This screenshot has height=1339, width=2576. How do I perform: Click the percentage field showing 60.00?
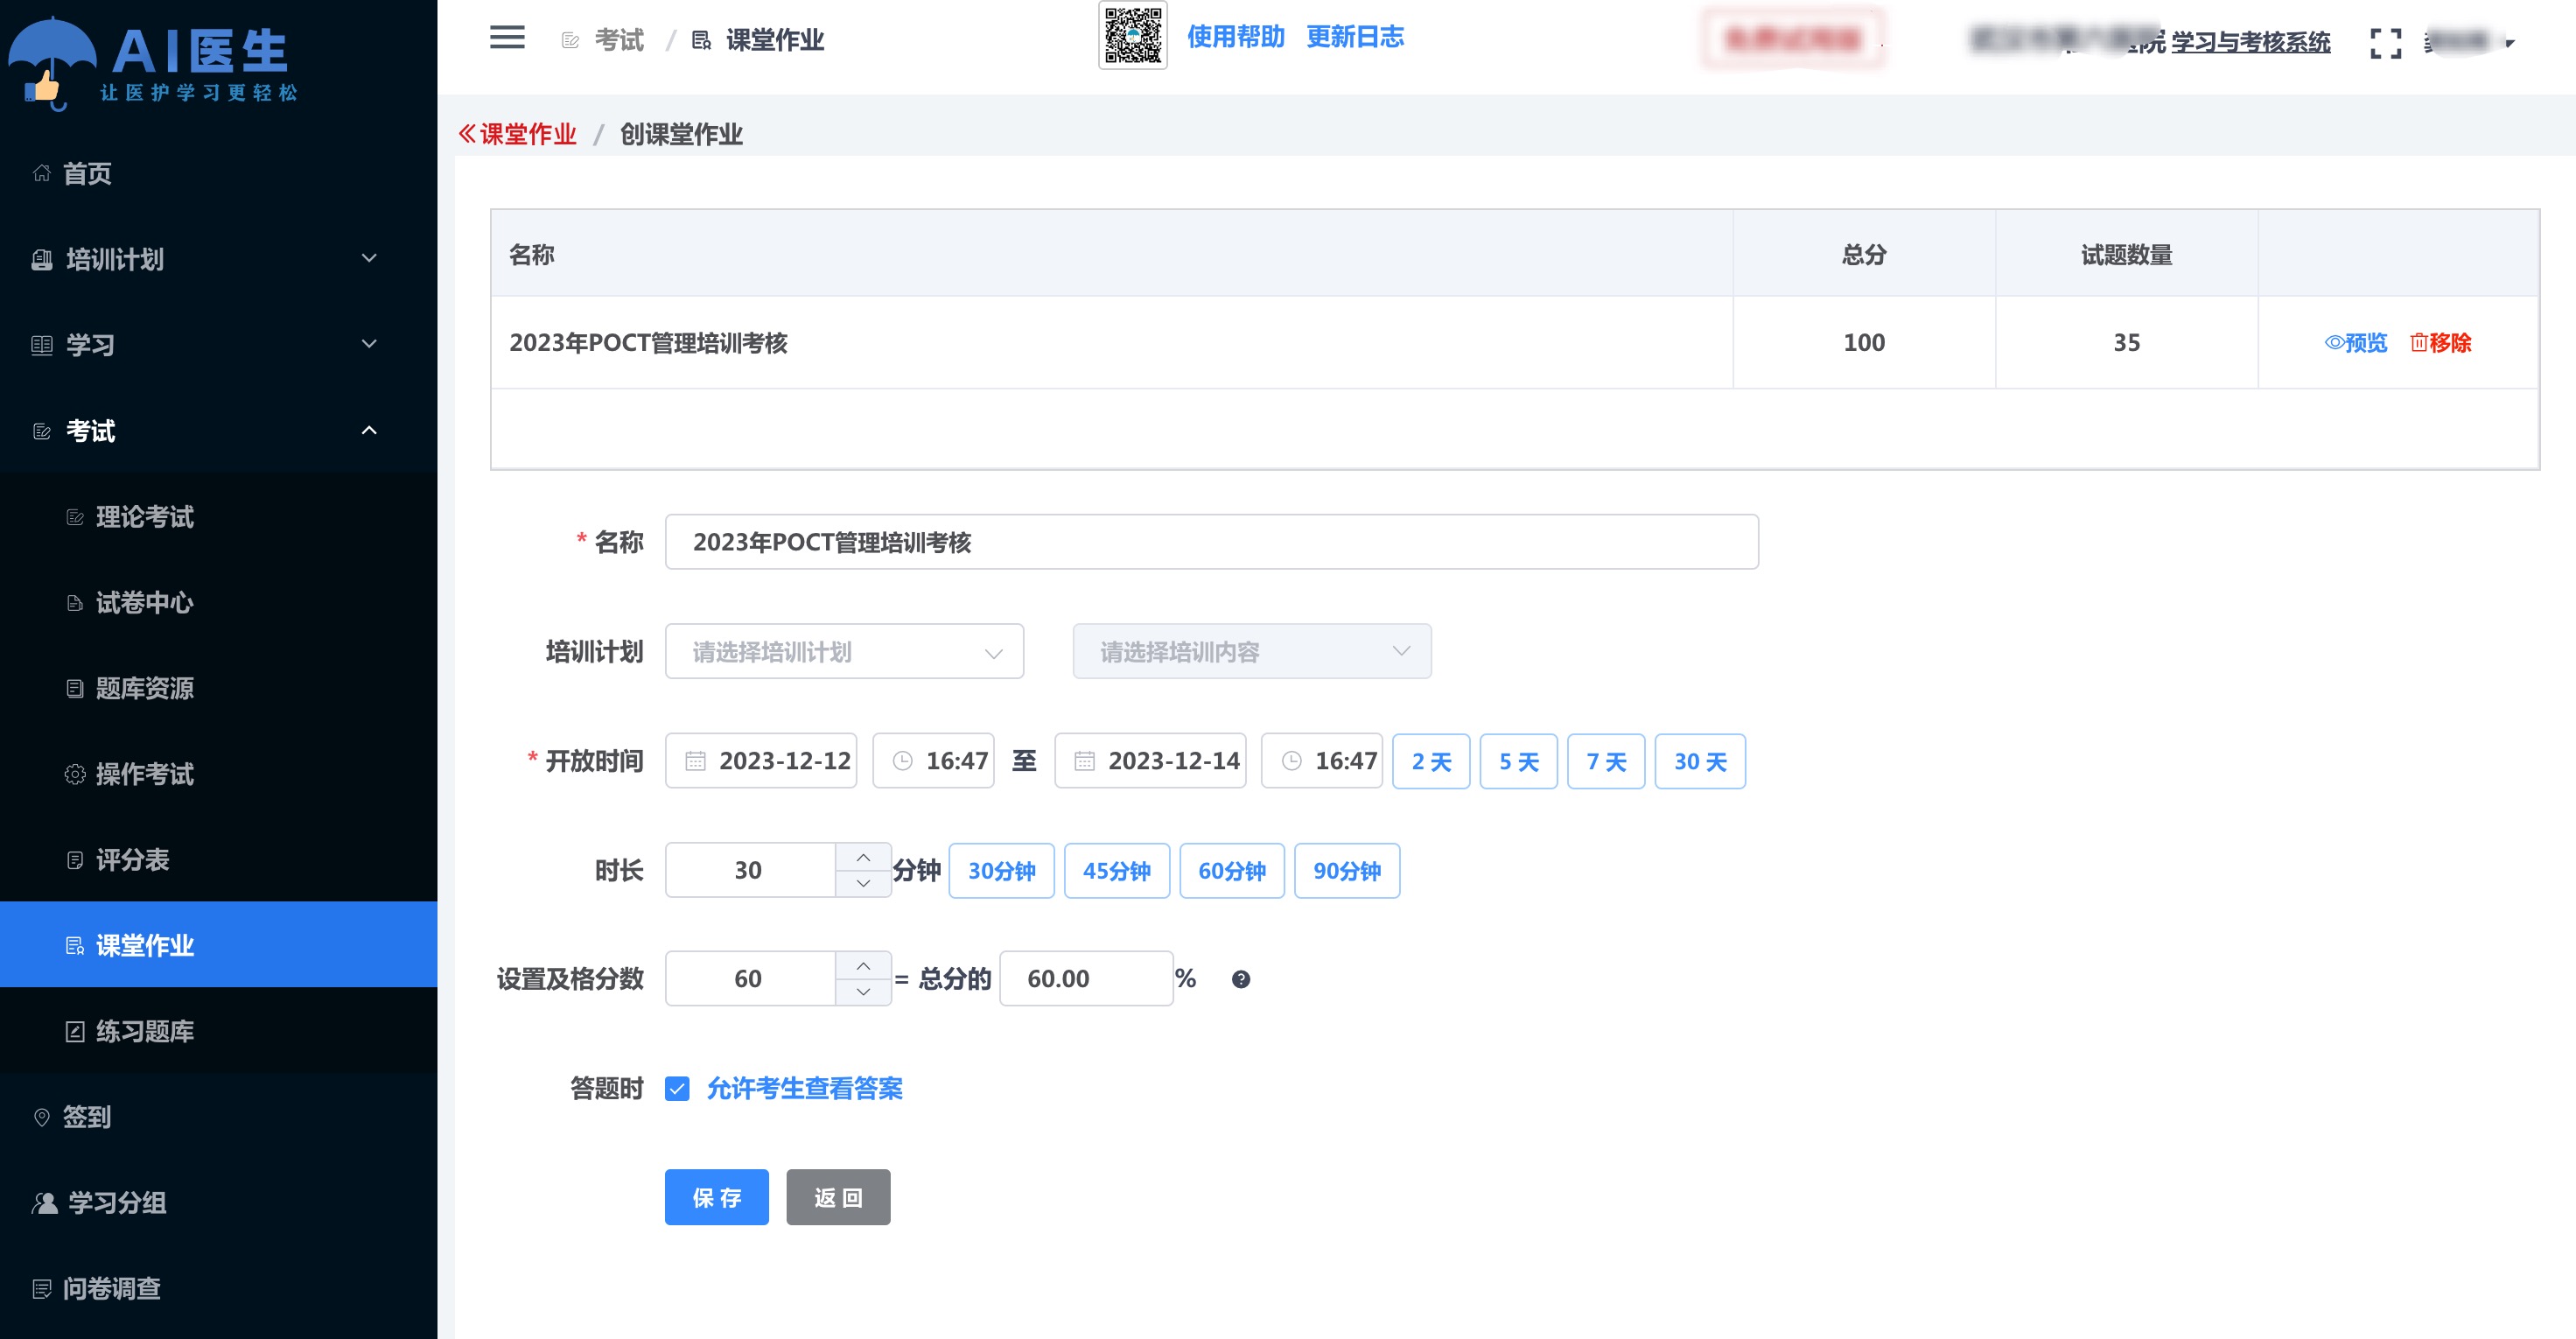[x=1086, y=978]
